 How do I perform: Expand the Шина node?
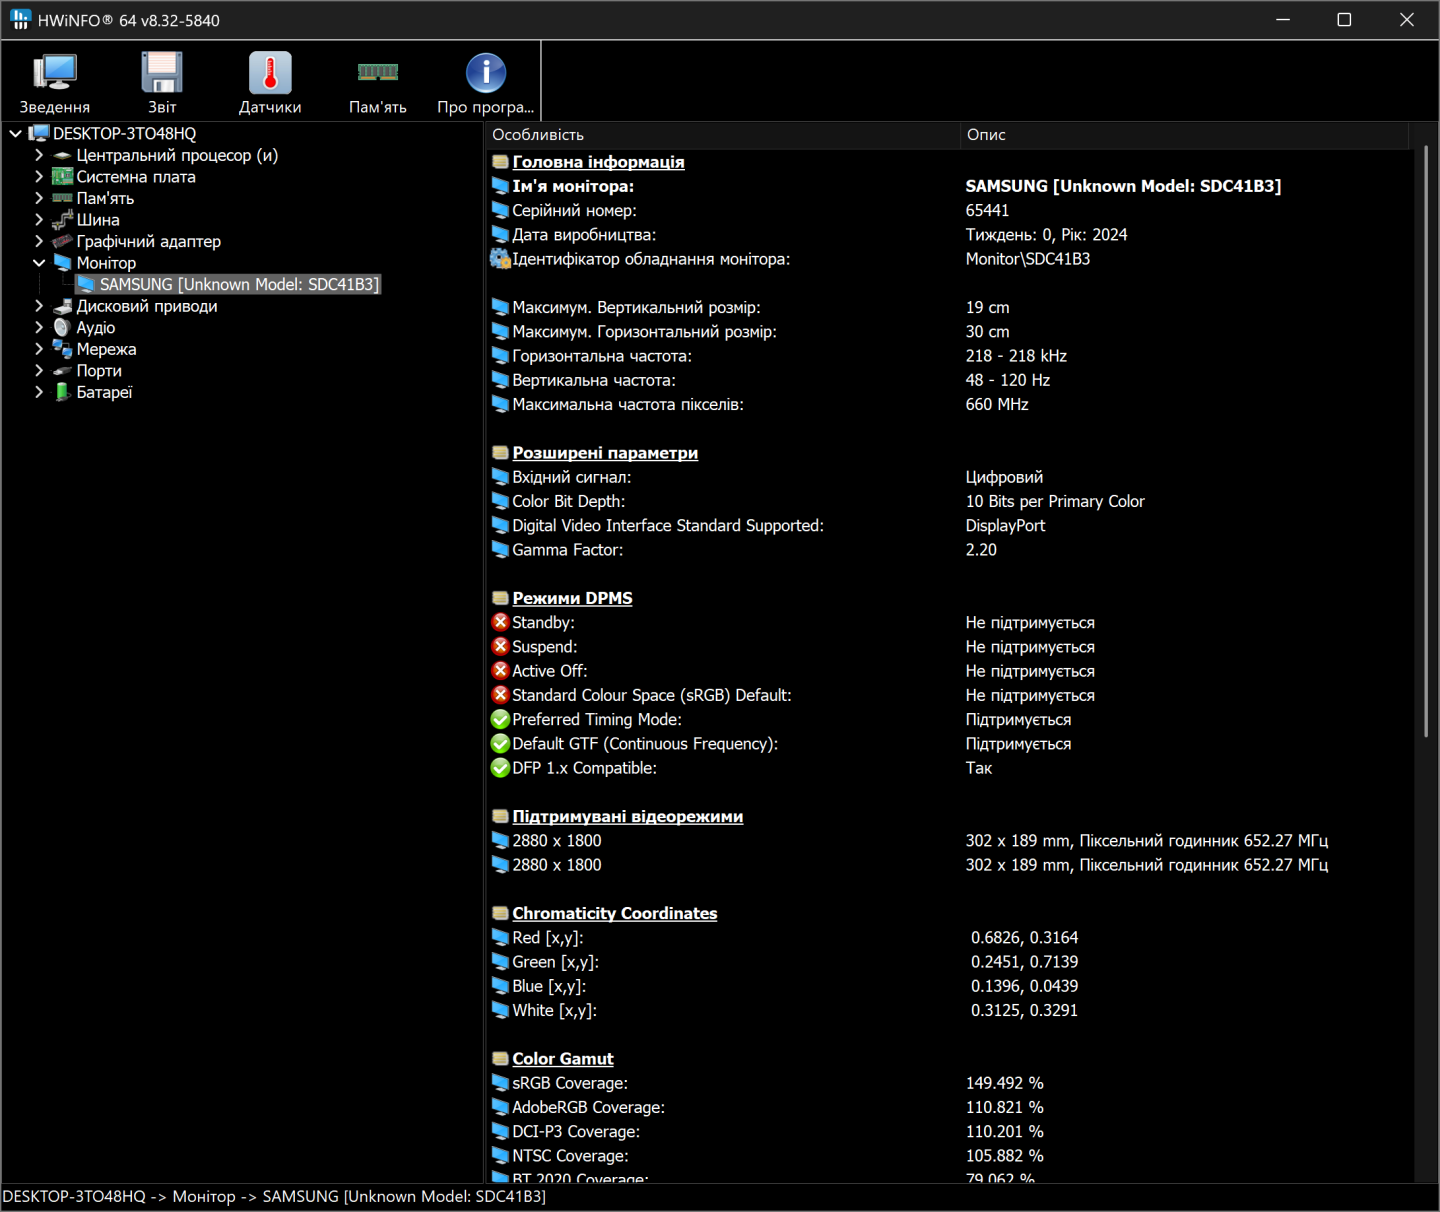pyautogui.click(x=39, y=220)
